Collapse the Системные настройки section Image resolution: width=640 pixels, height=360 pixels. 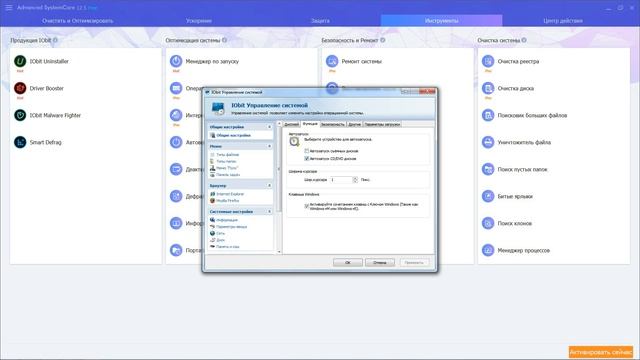click(x=269, y=211)
